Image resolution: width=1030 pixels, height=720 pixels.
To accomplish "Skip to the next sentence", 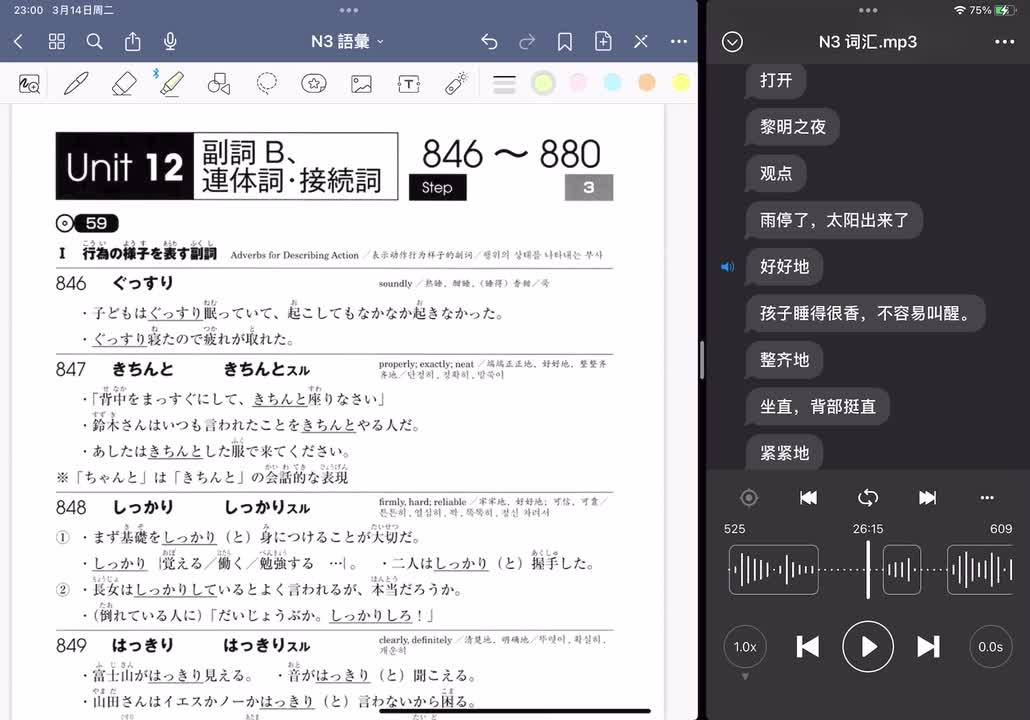I will 928,647.
